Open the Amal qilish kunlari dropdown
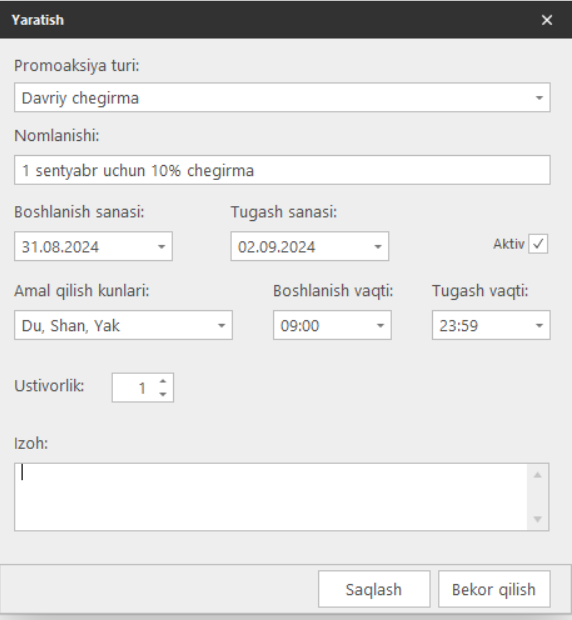 tap(123, 325)
